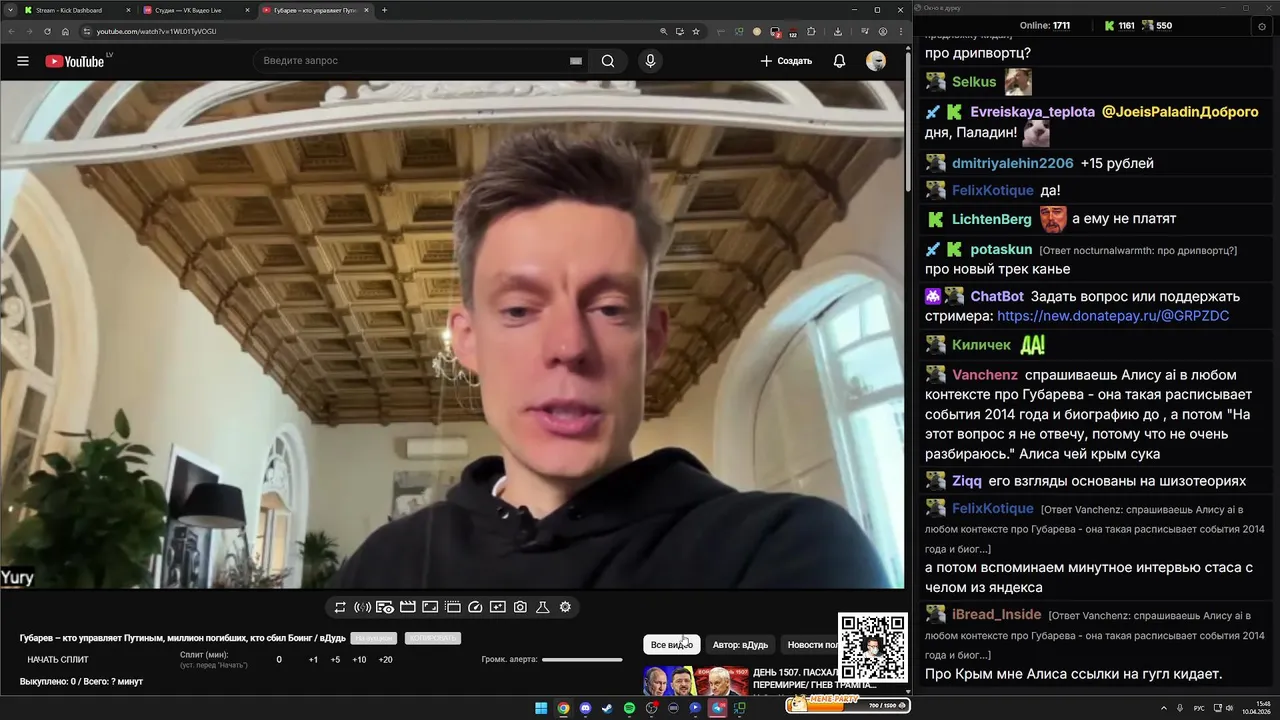
Task: Select username Ziqq in the chat
Action: [967, 481]
